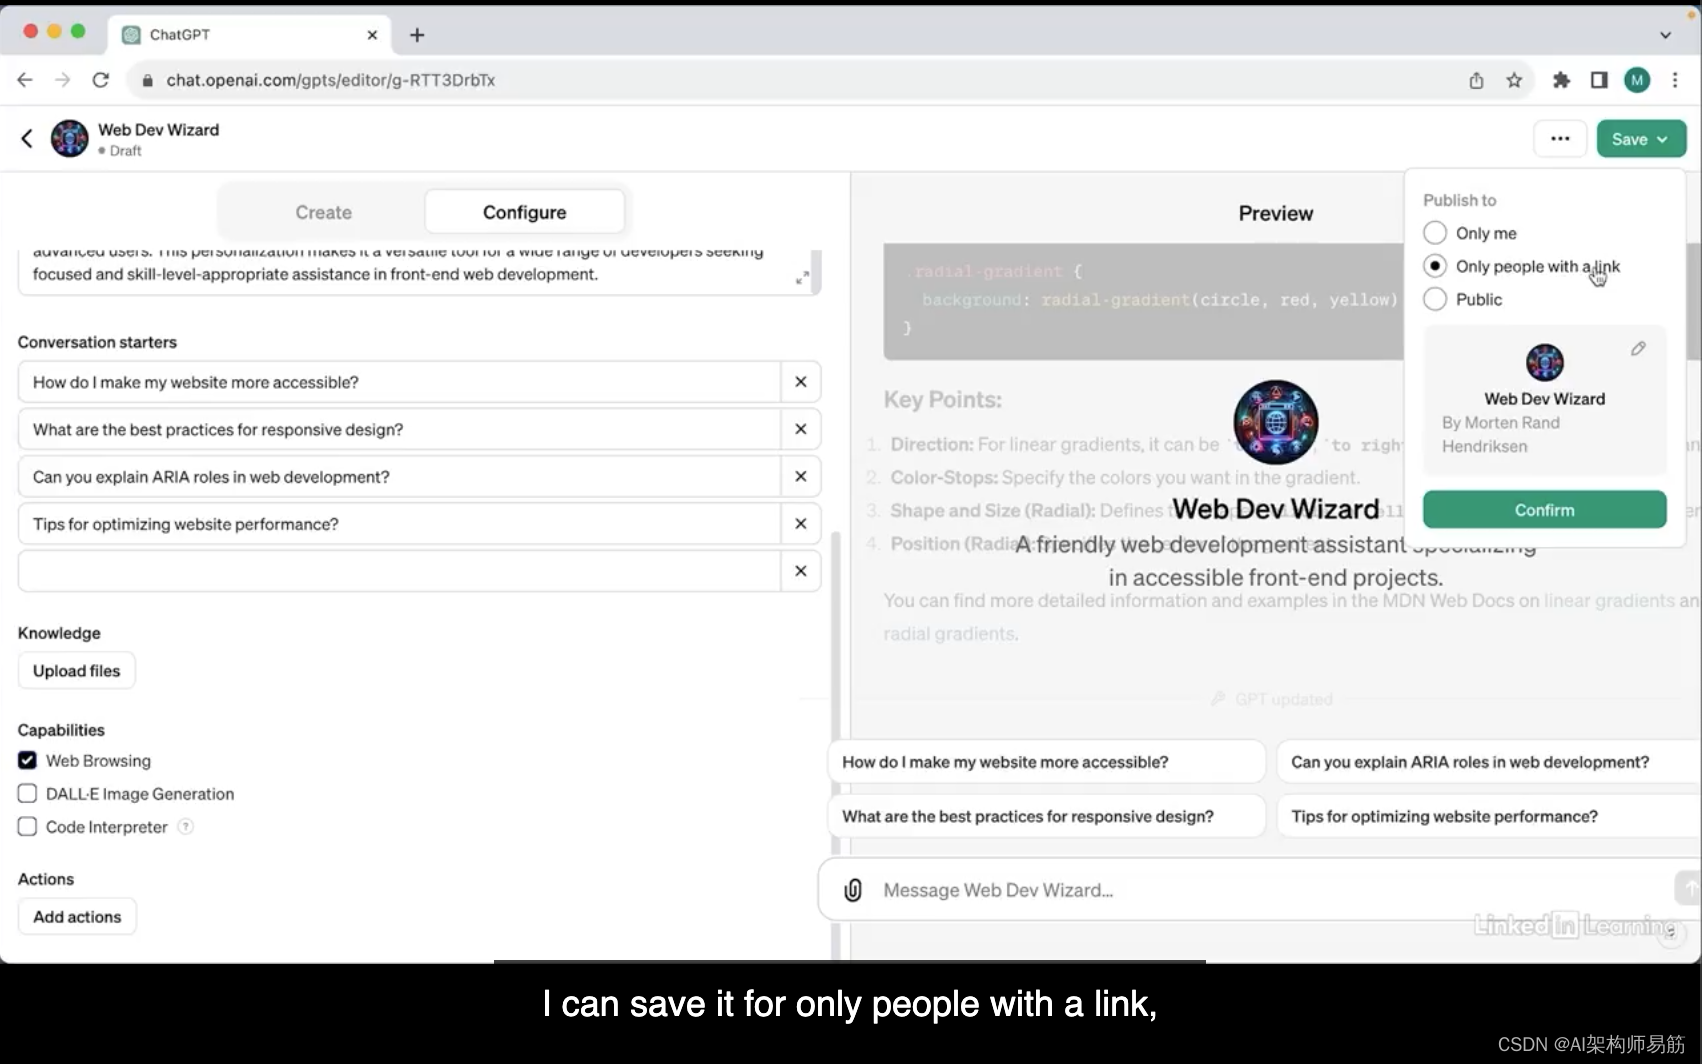Edit the 'responsive design' starter text field
Image resolution: width=1702 pixels, height=1064 pixels.
point(400,429)
